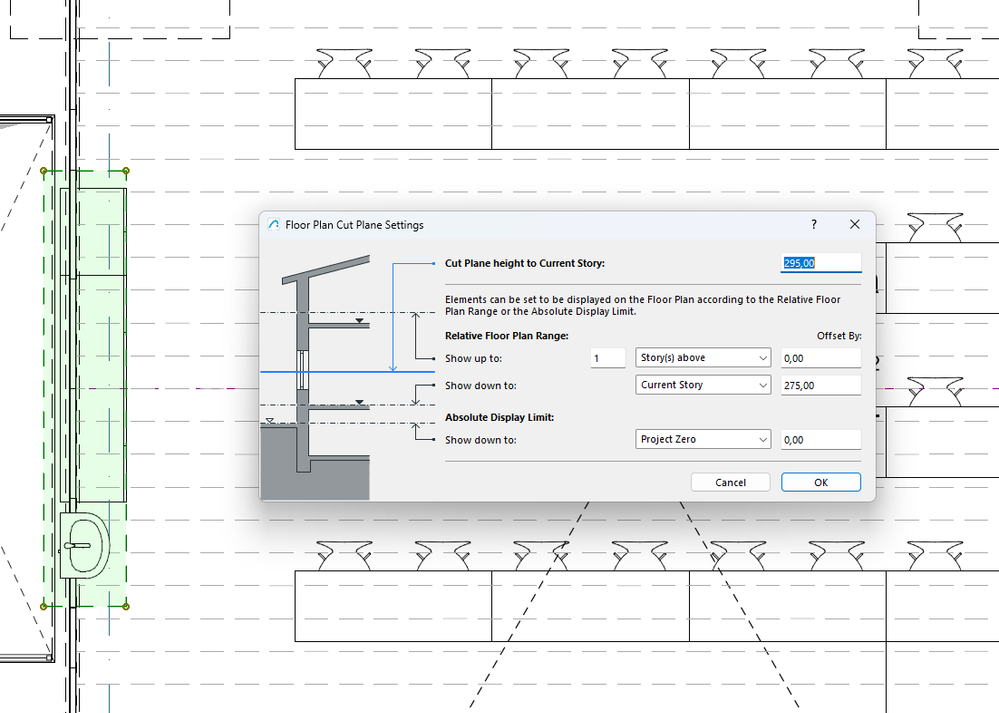Close the Floor Plan Cut Plane Settings dialog
The height and width of the screenshot is (713, 999).
854,224
